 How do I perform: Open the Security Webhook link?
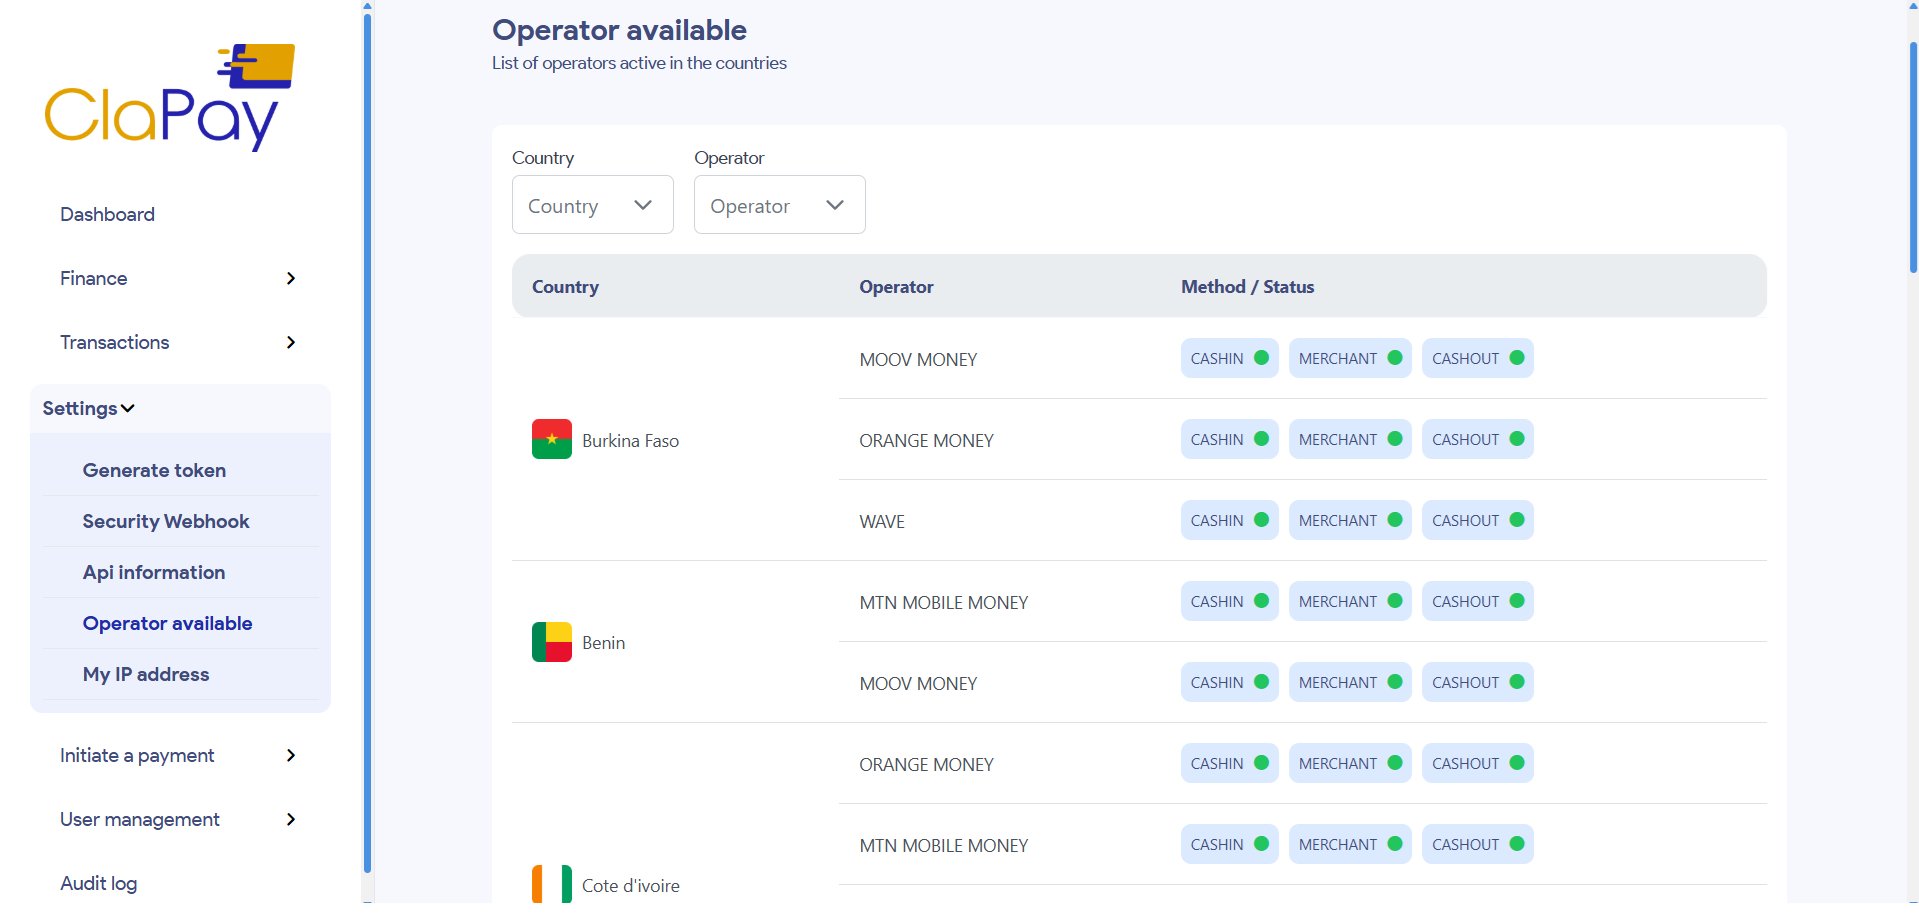[x=166, y=521]
